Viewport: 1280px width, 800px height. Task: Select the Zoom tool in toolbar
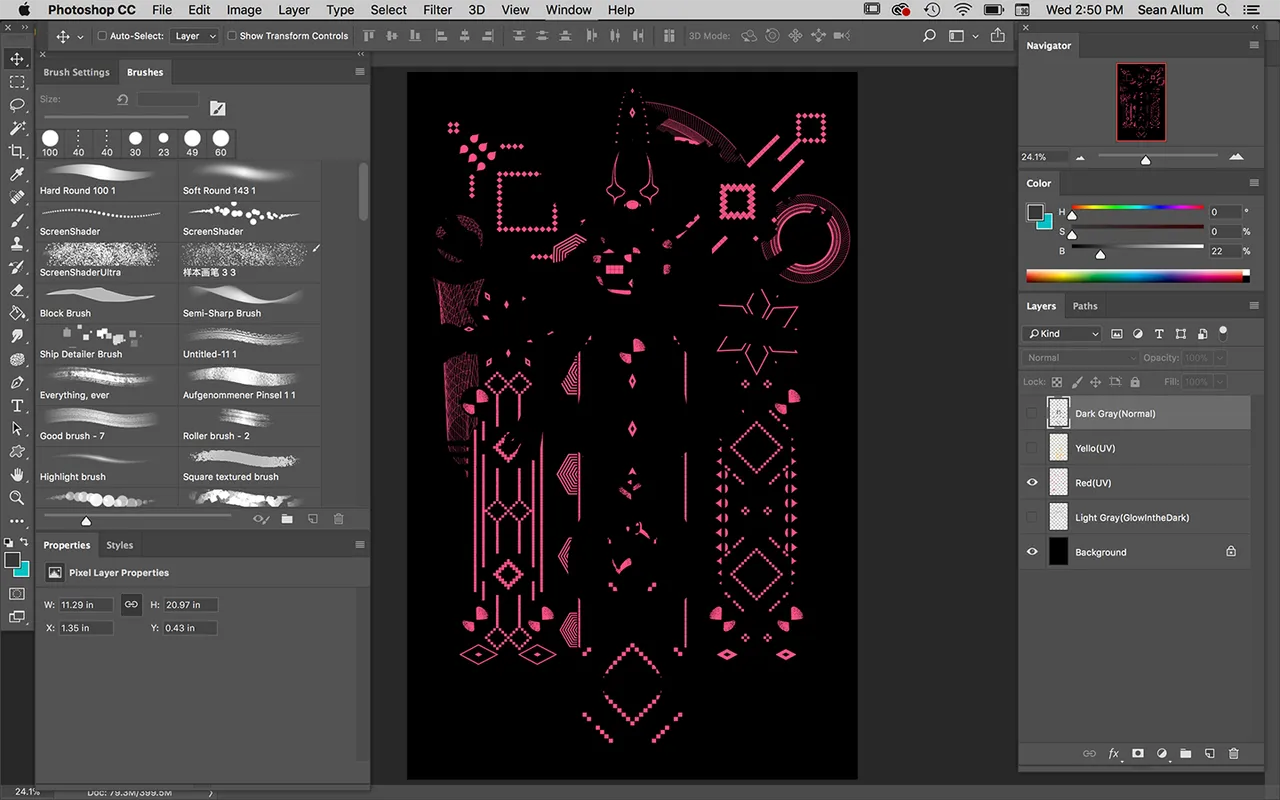(x=17, y=497)
